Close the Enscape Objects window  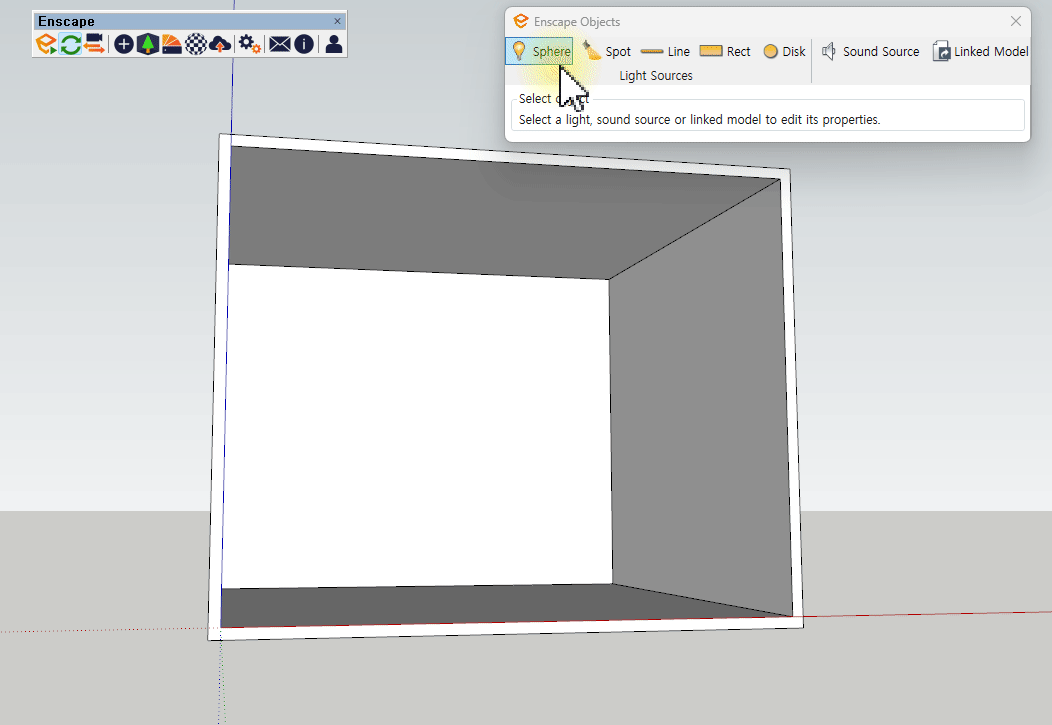click(1016, 21)
